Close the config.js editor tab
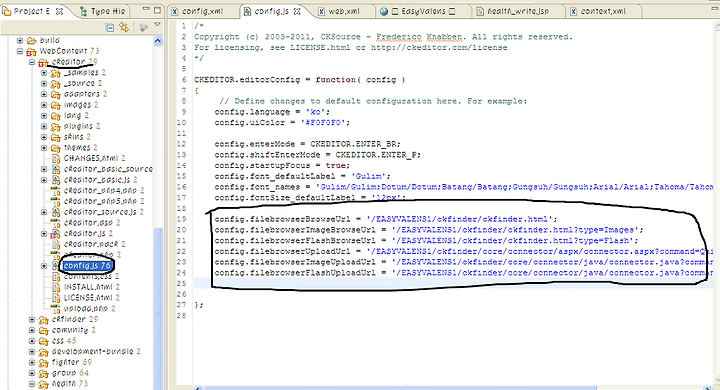The image size is (720, 390). (297, 11)
